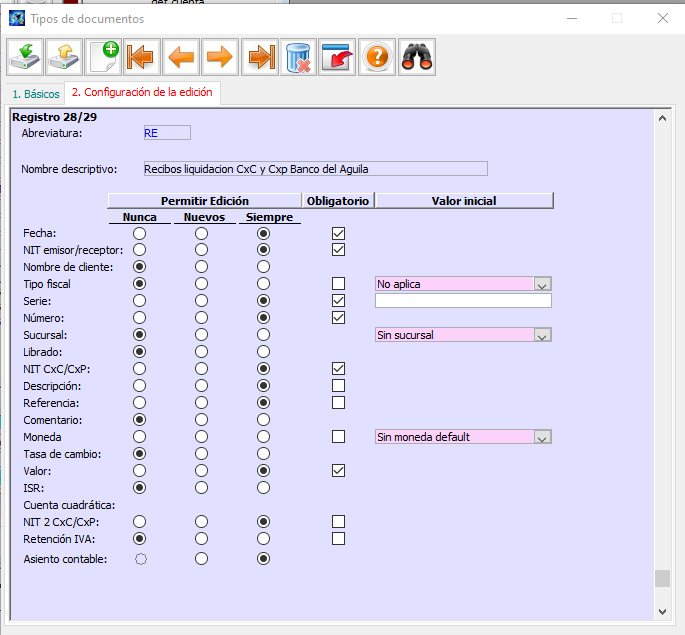Image resolution: width=685 pixels, height=635 pixels.
Task: Click the 'Nuevos' column label
Action: point(204,217)
